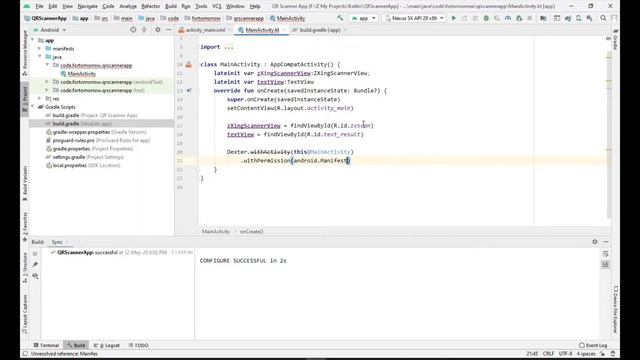Expand the manifests folder
The height and width of the screenshot is (360, 640).
pyautogui.click(x=40, y=49)
